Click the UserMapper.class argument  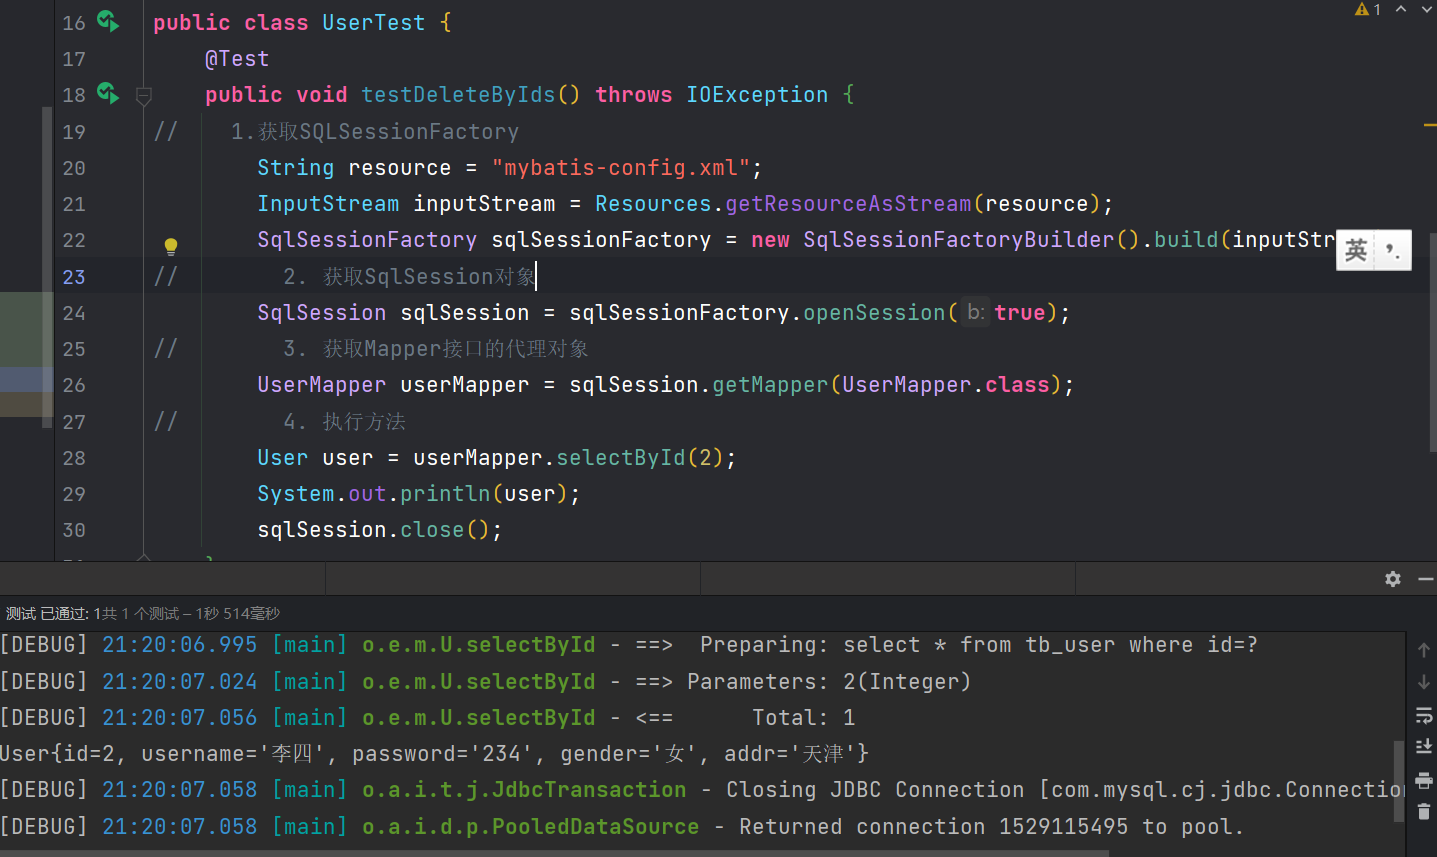pos(946,385)
